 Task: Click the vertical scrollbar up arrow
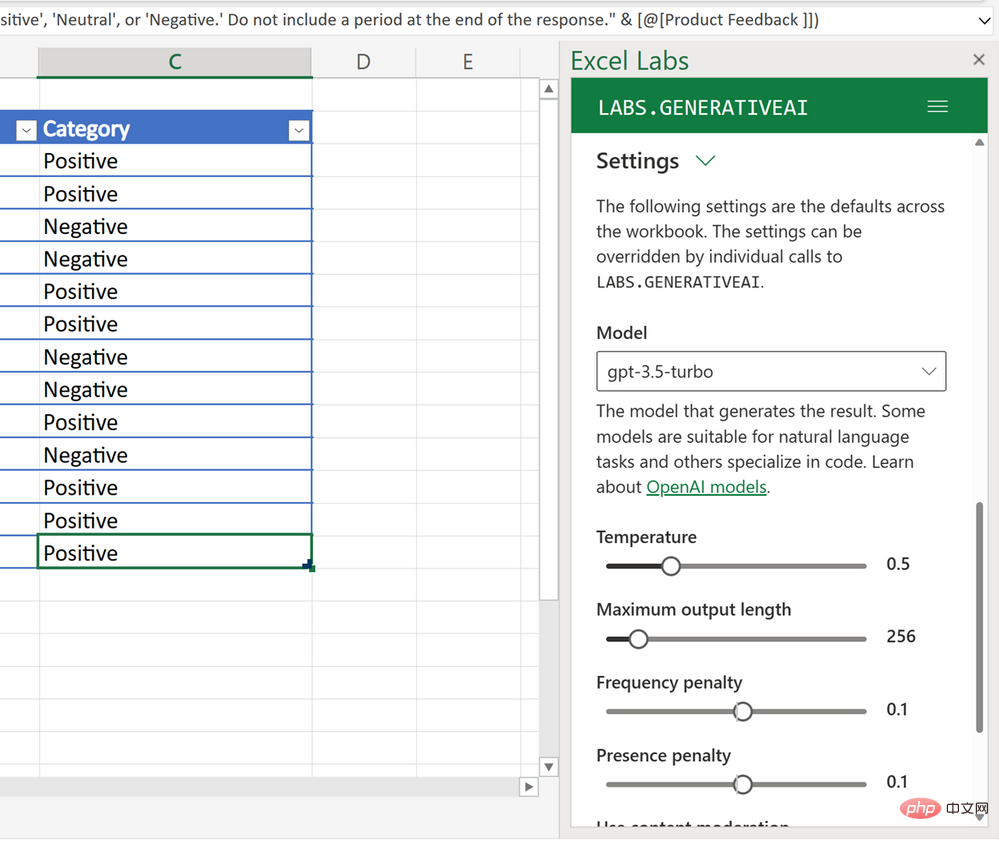[x=548, y=88]
